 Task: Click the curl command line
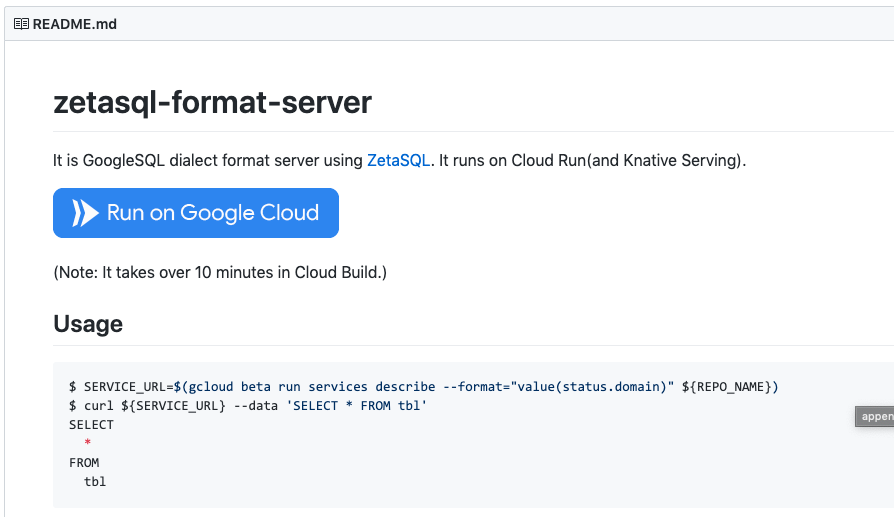(248, 405)
